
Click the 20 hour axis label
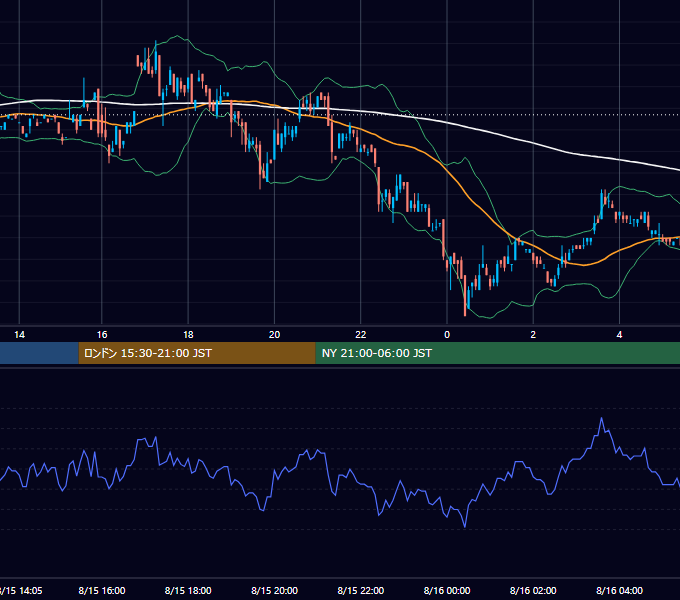click(x=274, y=335)
